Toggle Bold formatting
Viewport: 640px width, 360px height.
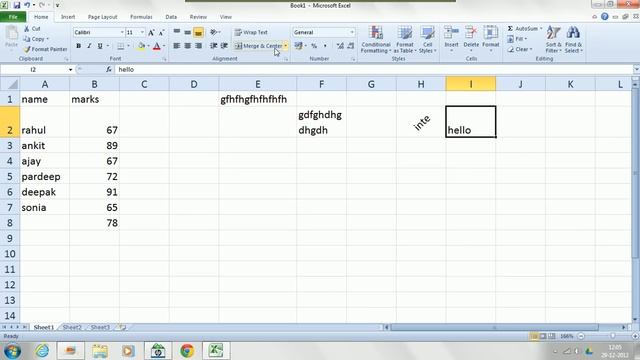tap(78, 46)
